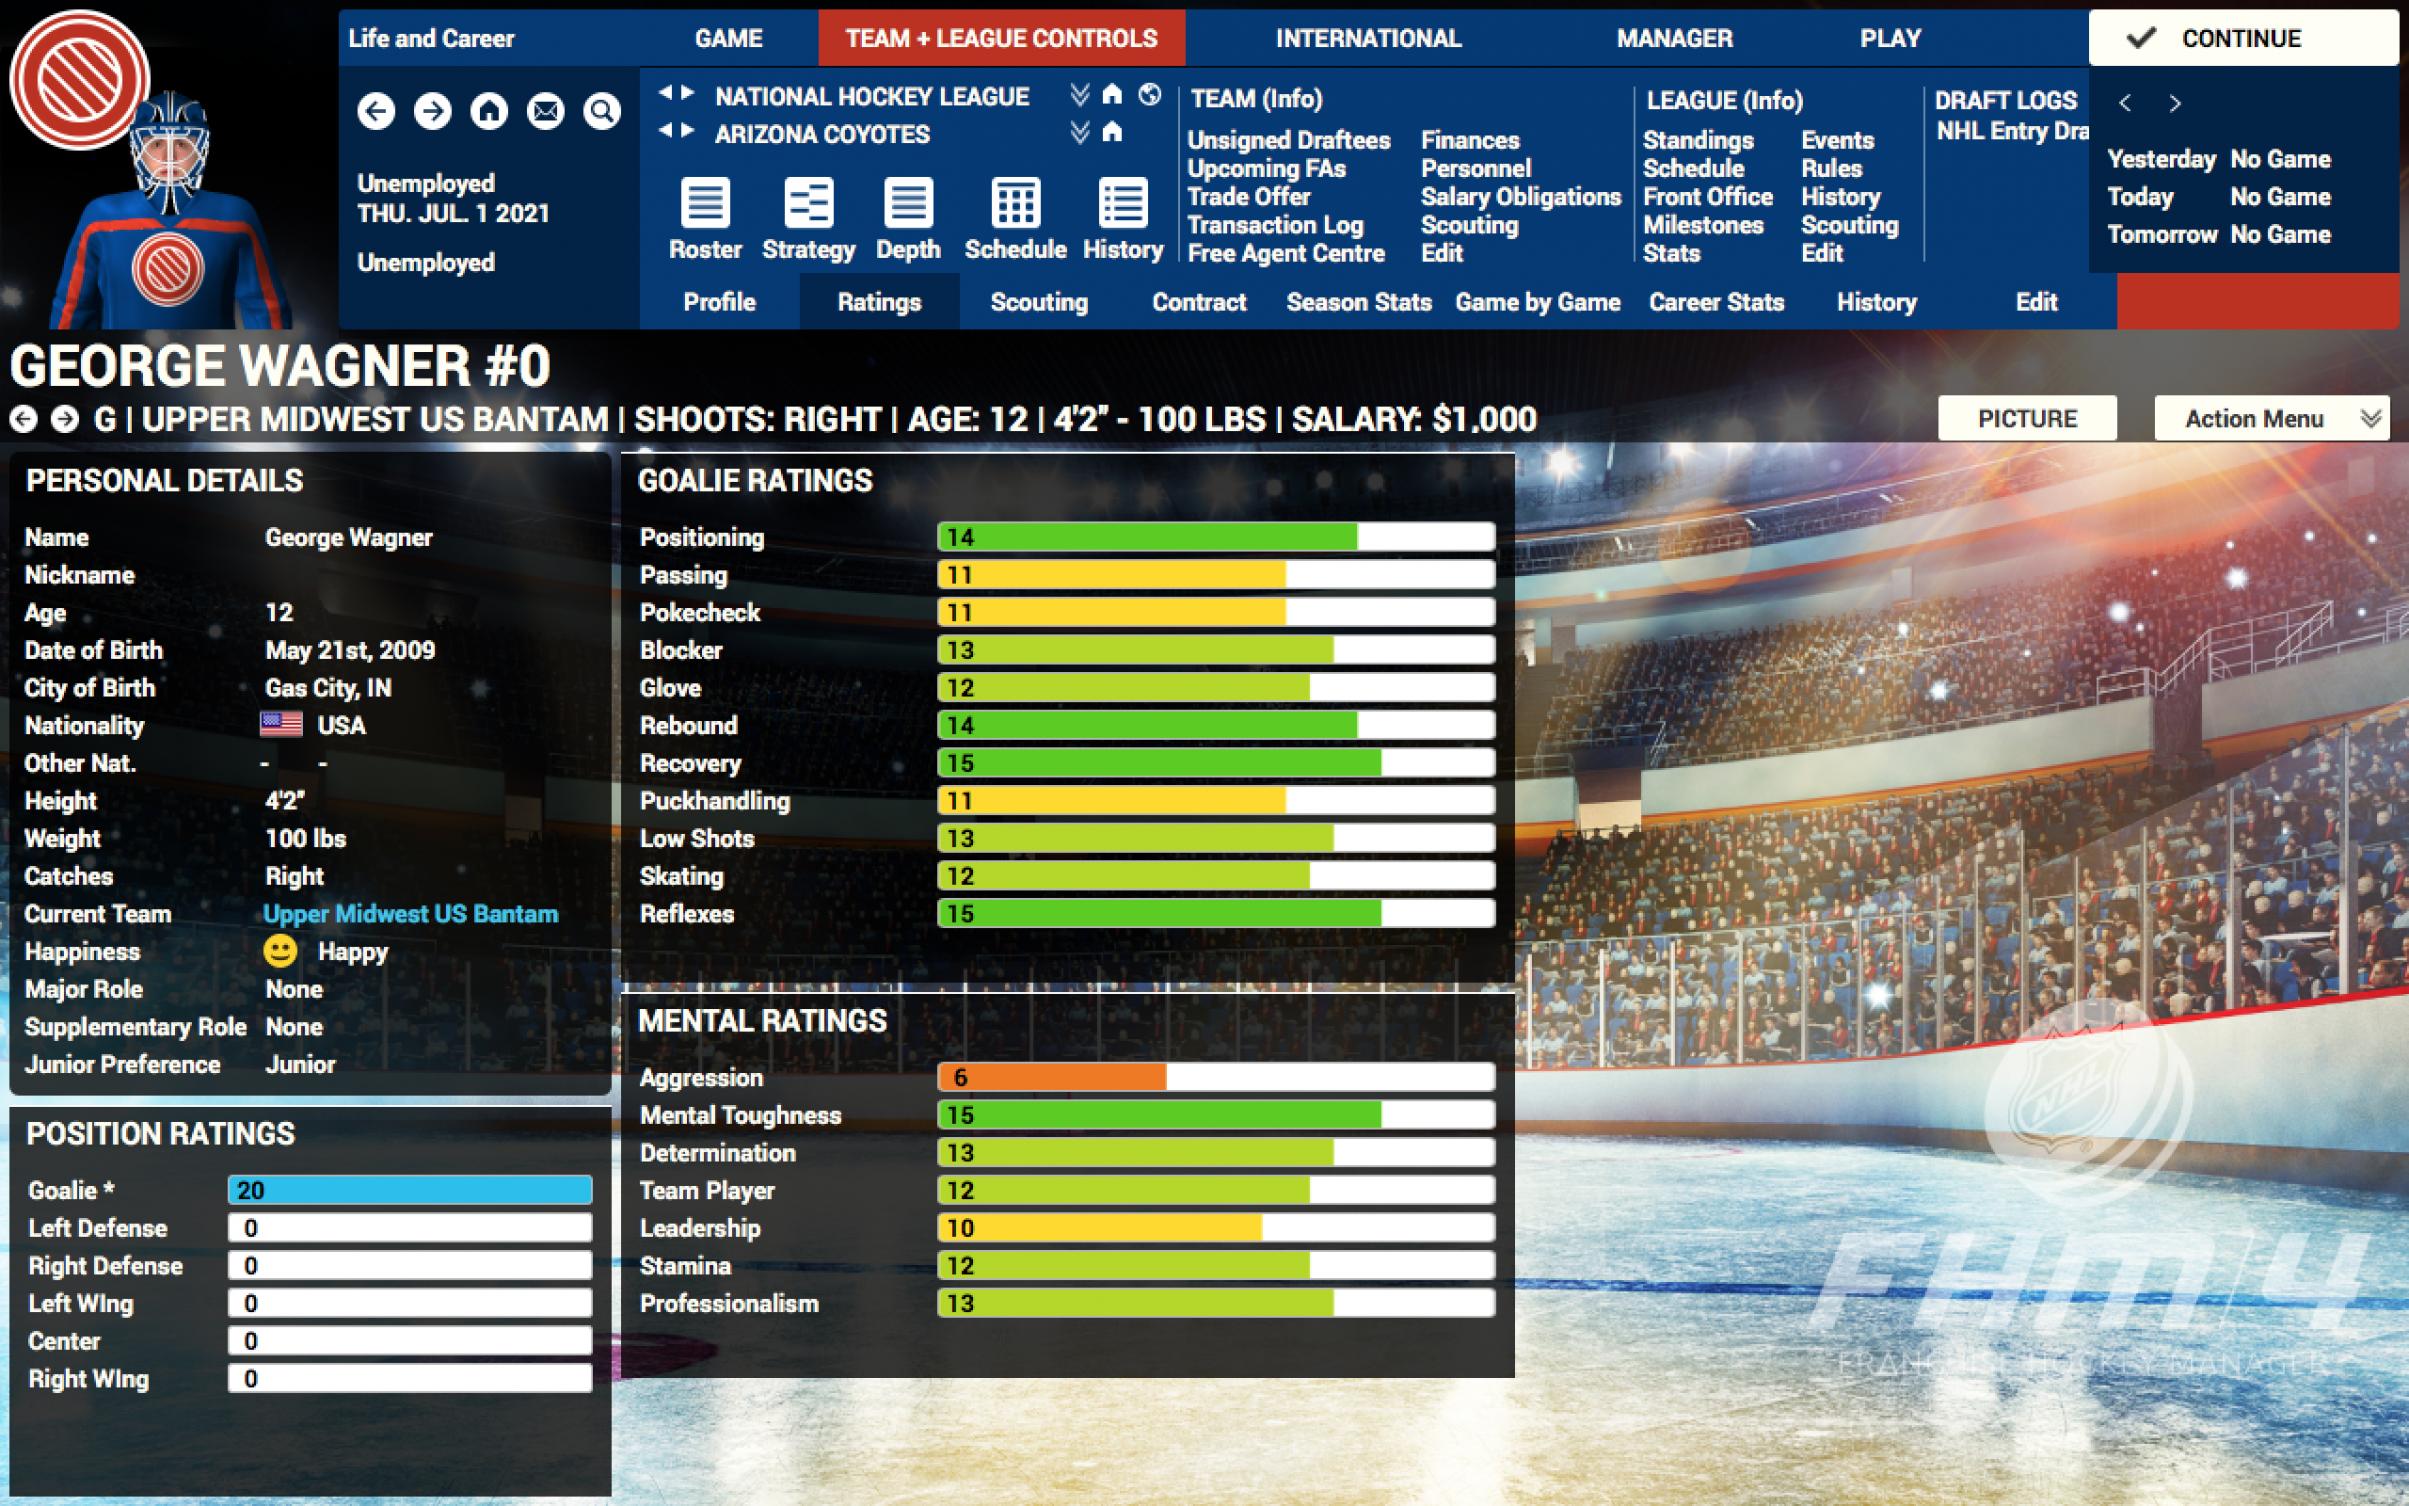Click the PICTURE button
This screenshot has width=2409, height=1506.
point(2027,419)
